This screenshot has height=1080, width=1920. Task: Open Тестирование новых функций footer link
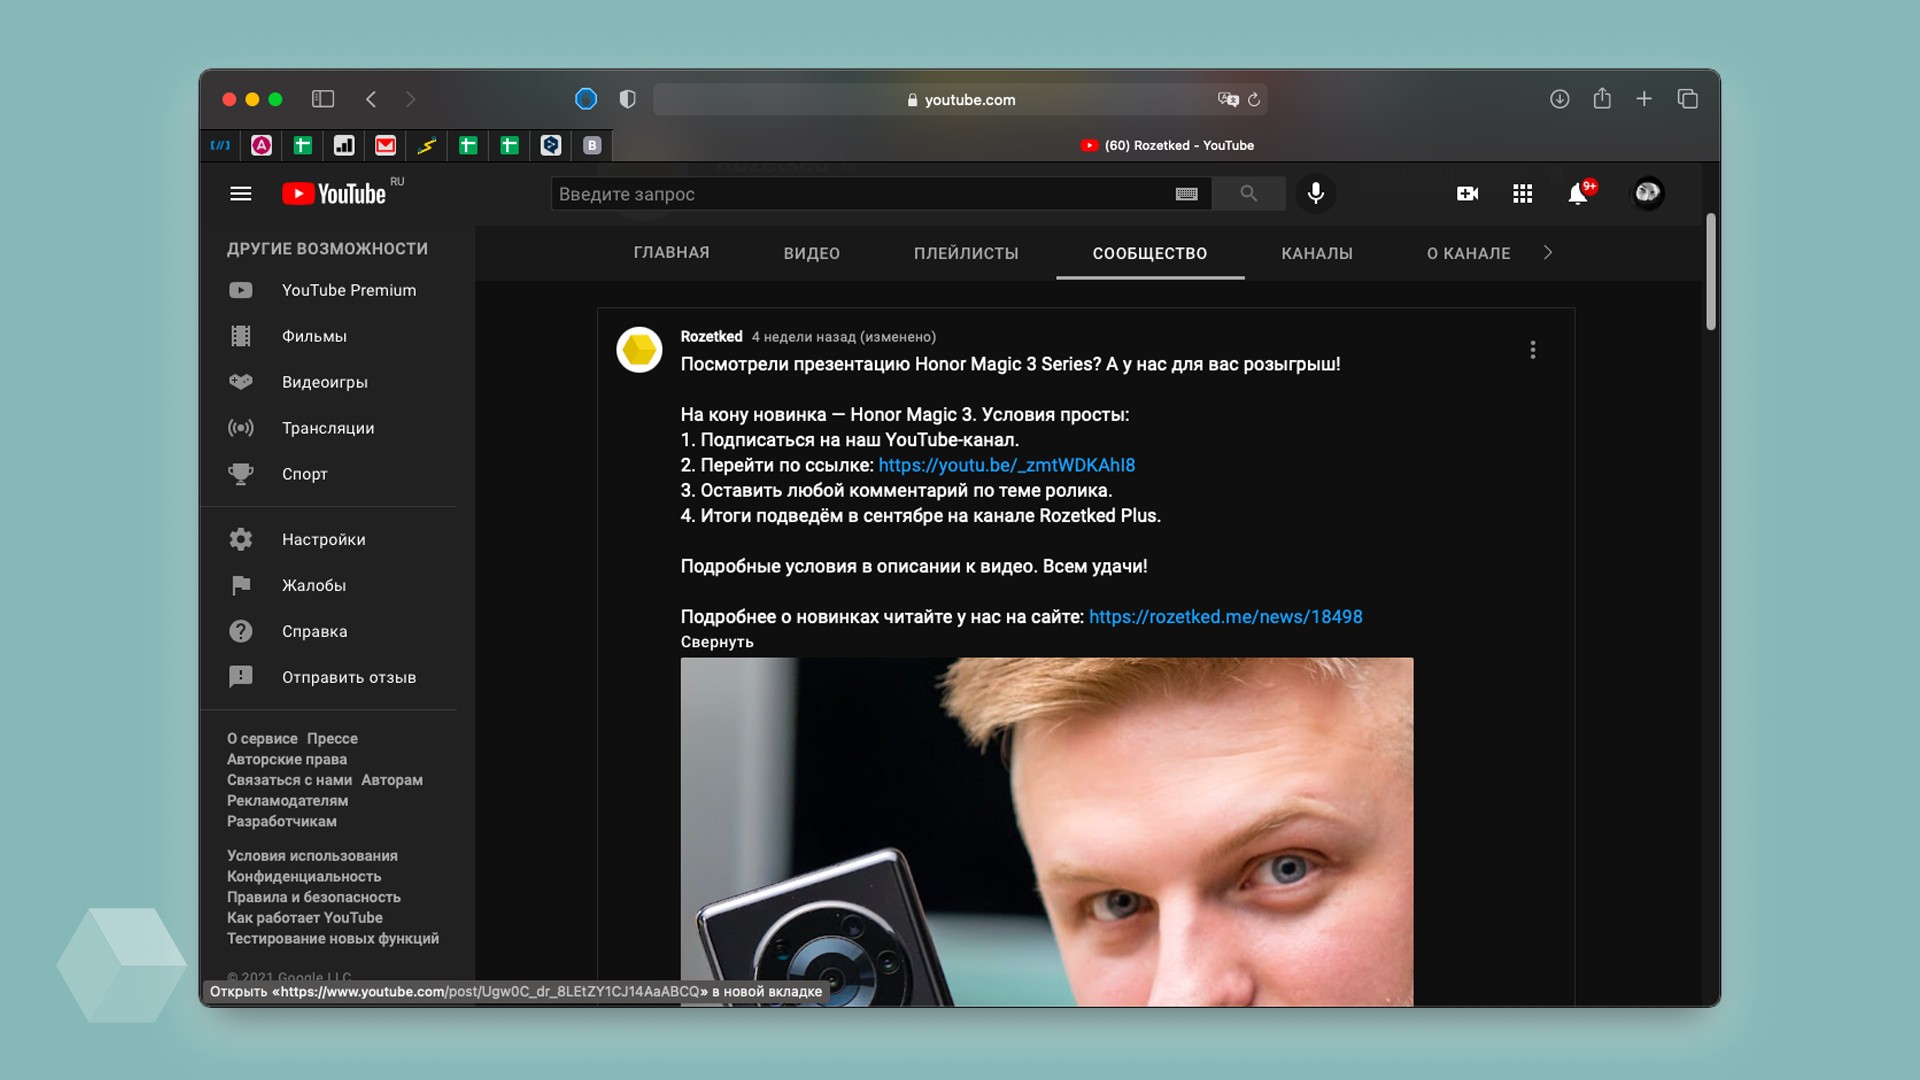[x=333, y=938]
